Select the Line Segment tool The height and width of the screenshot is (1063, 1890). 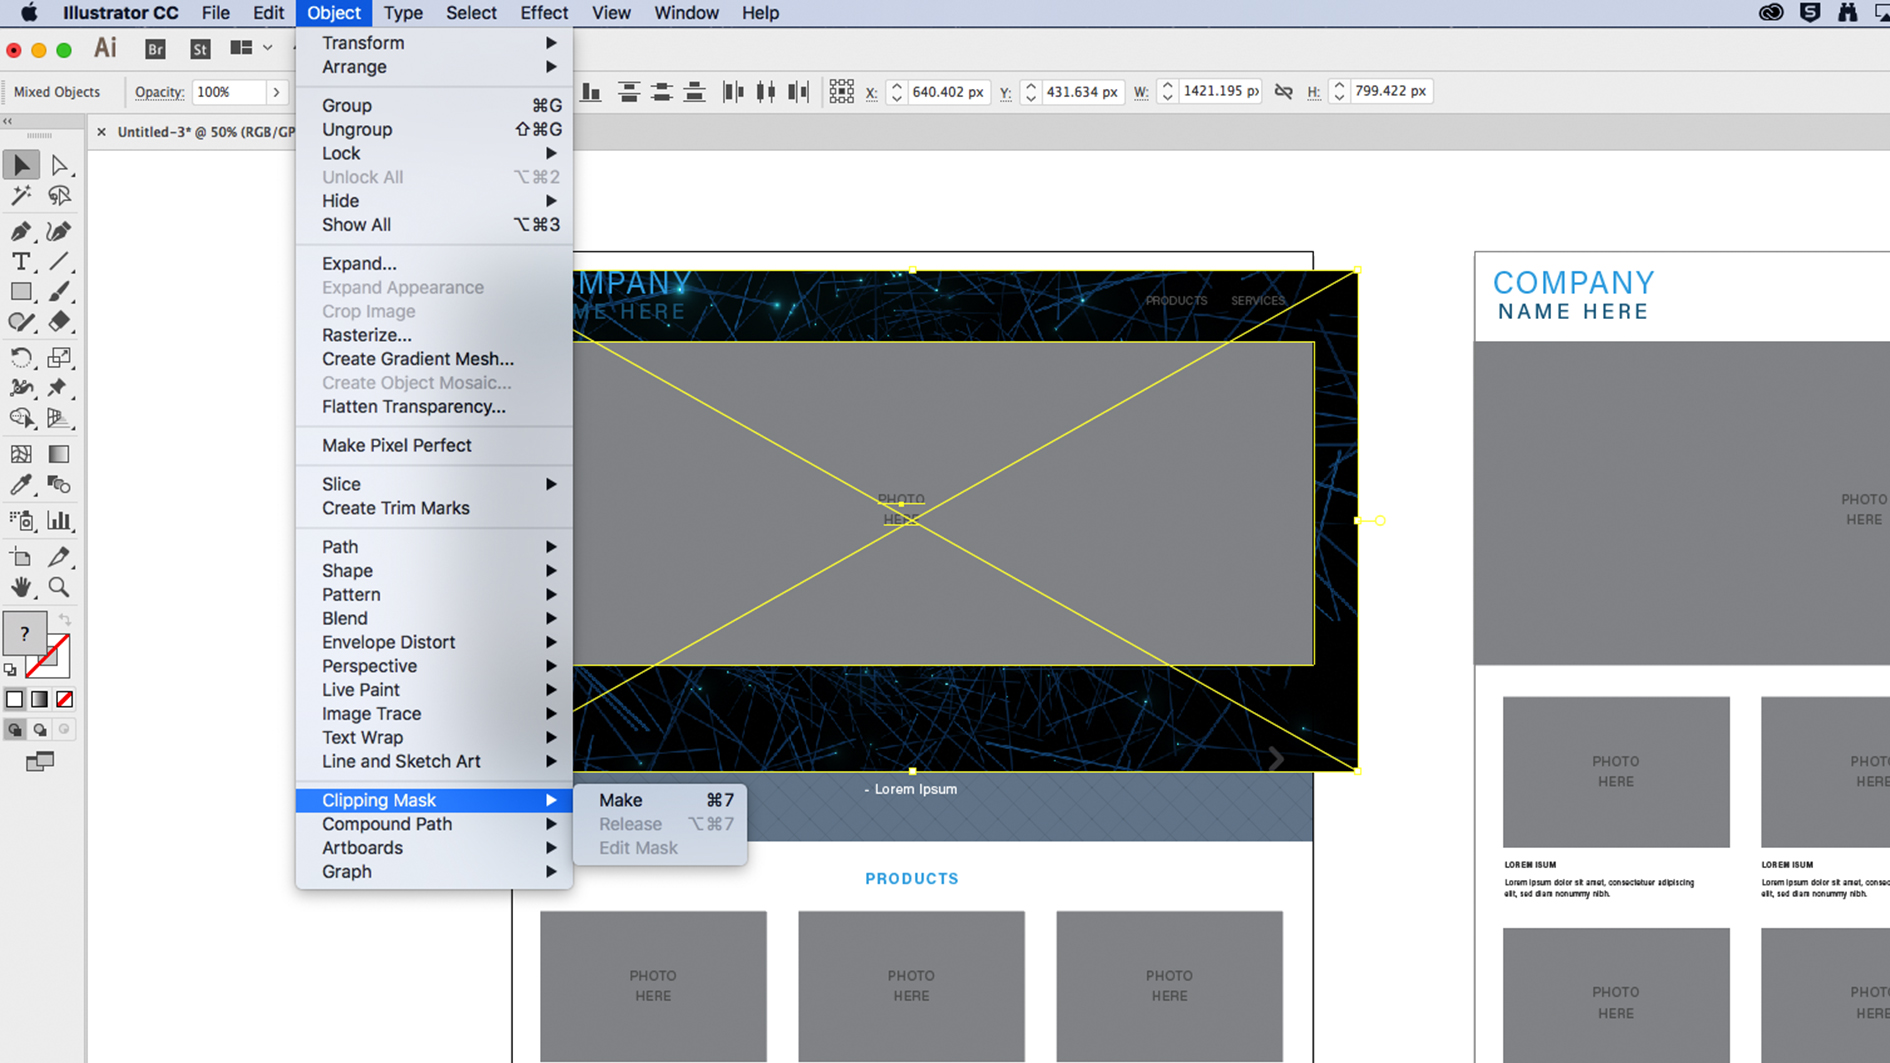coord(59,261)
